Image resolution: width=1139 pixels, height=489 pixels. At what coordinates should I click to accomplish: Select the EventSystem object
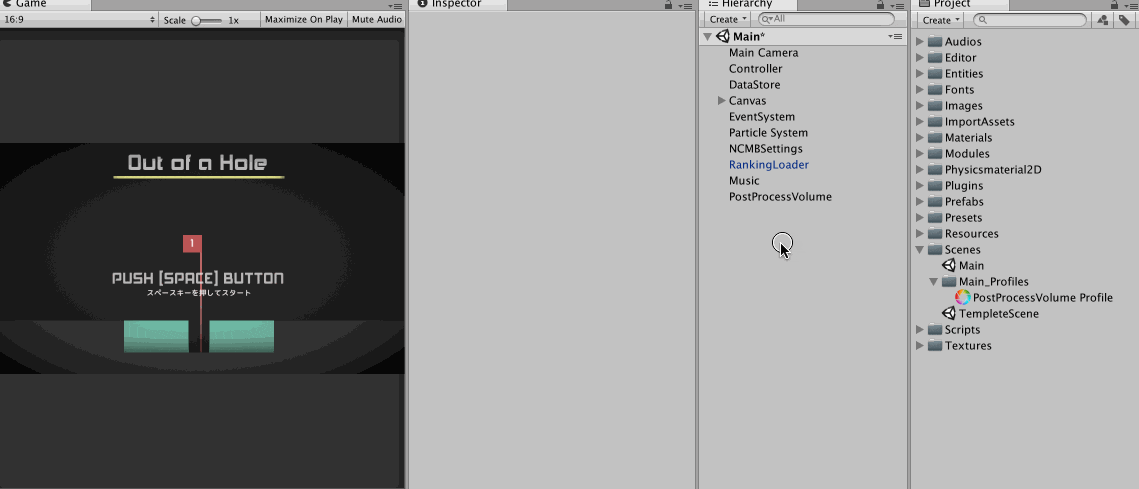tap(762, 116)
